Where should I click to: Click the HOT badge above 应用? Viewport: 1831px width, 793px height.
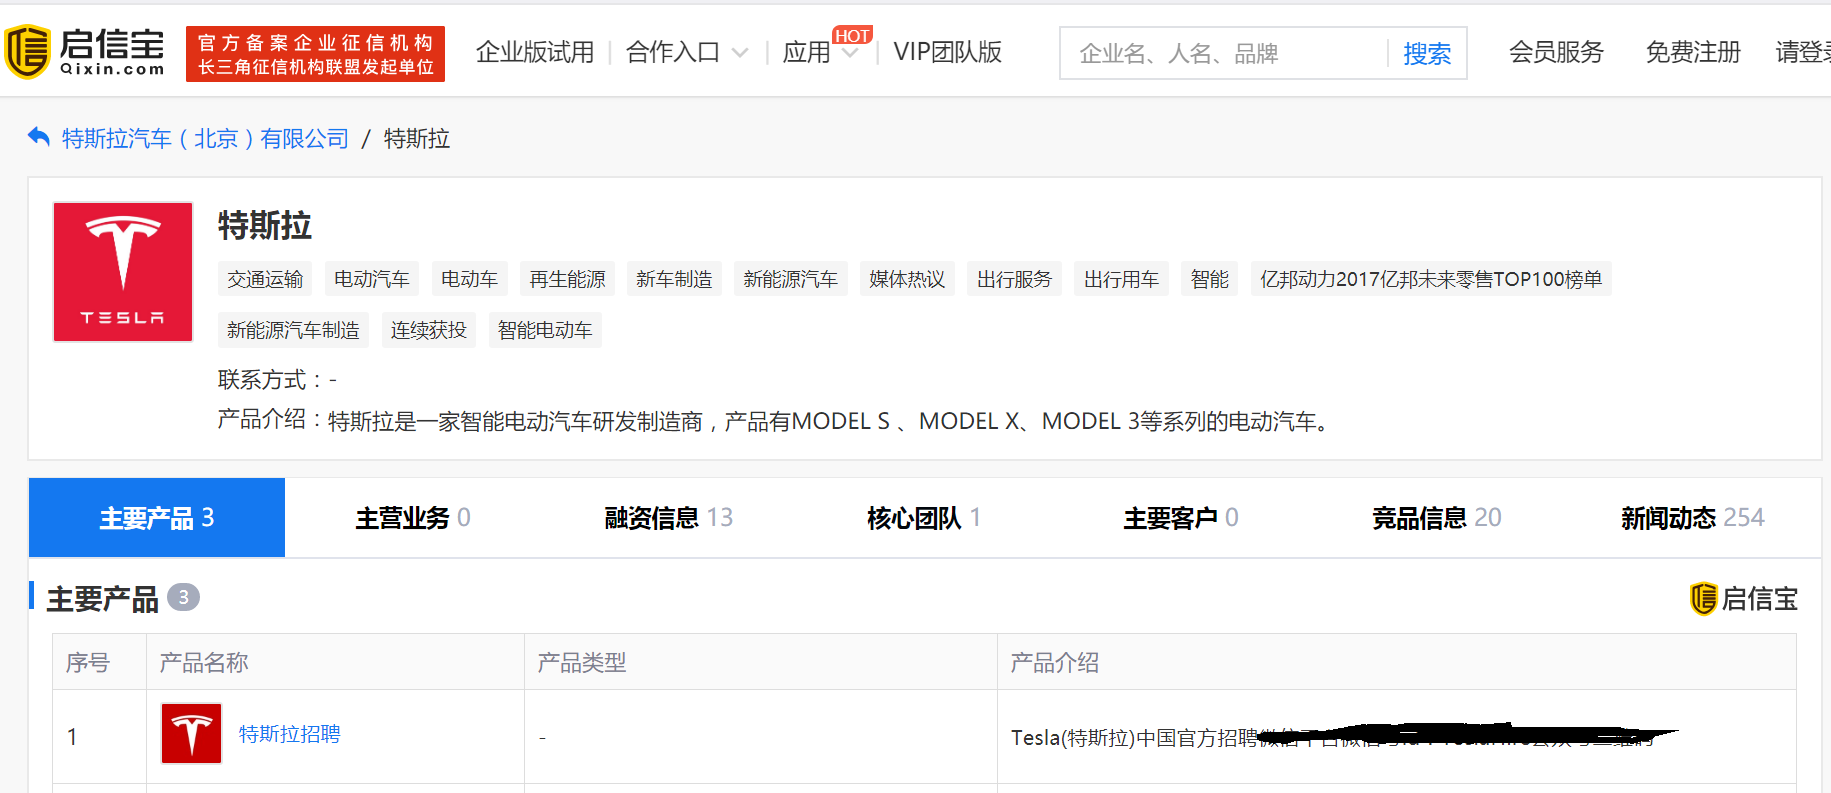tap(852, 36)
